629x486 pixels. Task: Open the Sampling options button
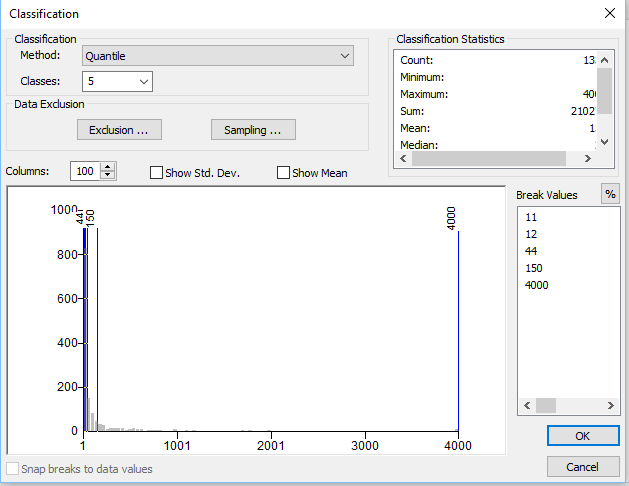pyautogui.click(x=253, y=130)
